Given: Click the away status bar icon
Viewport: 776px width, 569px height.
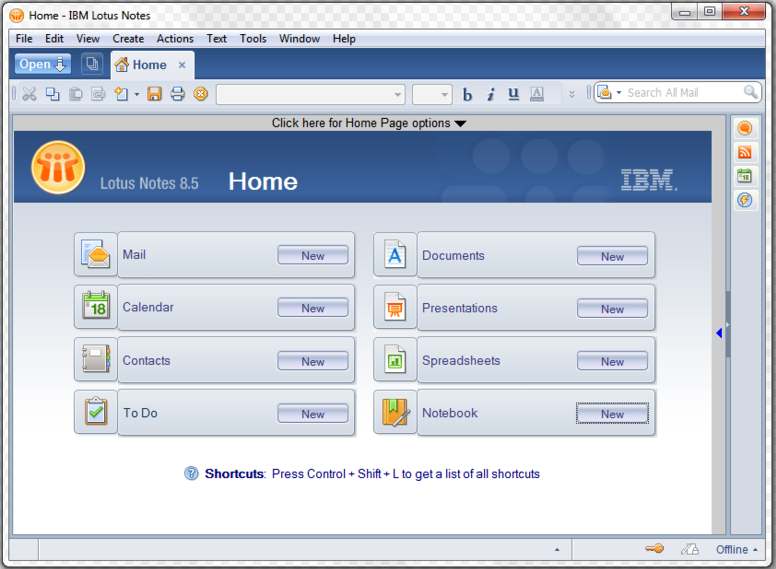Looking at the screenshot, I should point(690,549).
